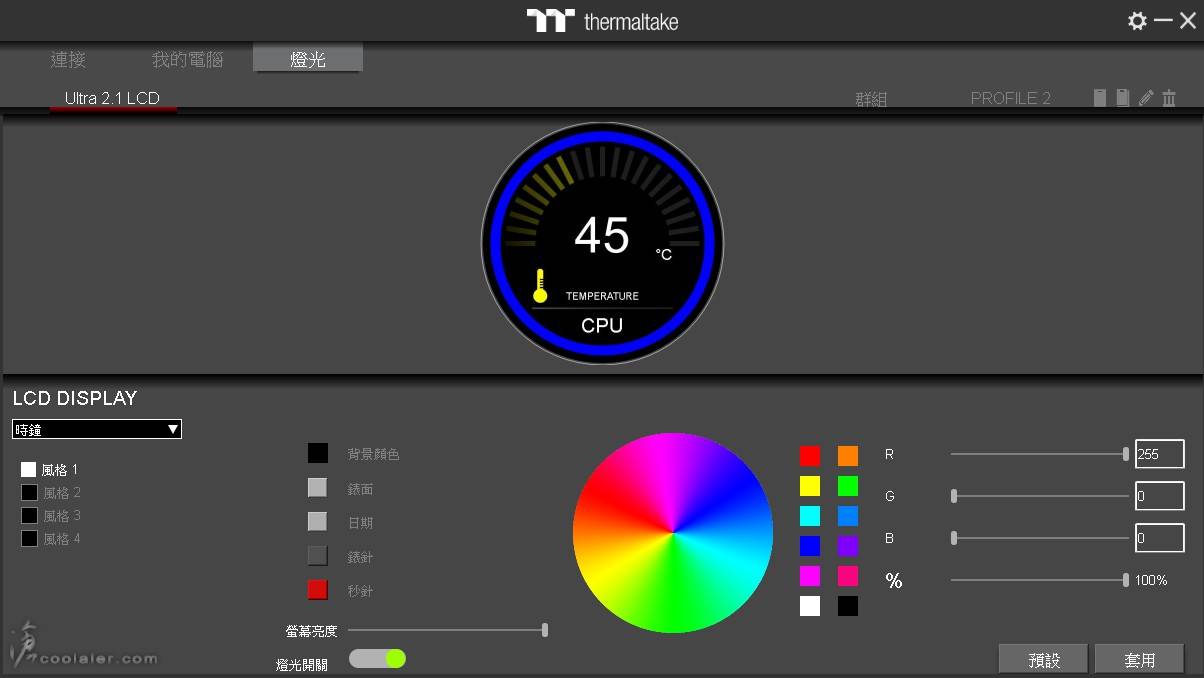This screenshot has width=1204, height=678.
Task: Click the 套用 apply button
Action: pos(1139,659)
